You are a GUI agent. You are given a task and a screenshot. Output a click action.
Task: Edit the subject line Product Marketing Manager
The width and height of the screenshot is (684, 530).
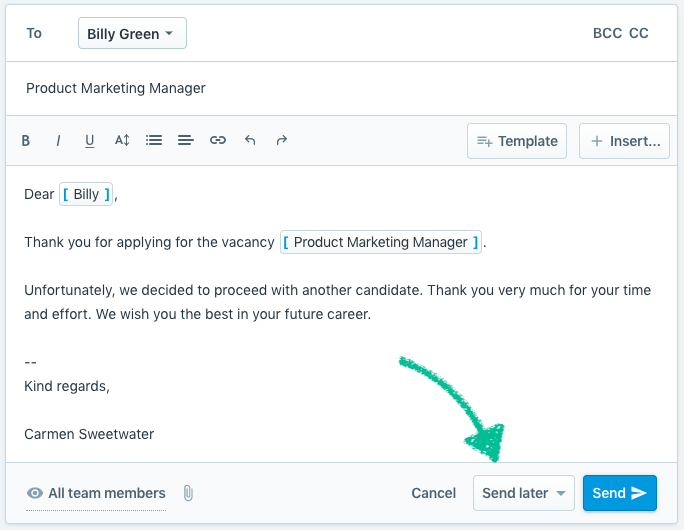pos(341,88)
